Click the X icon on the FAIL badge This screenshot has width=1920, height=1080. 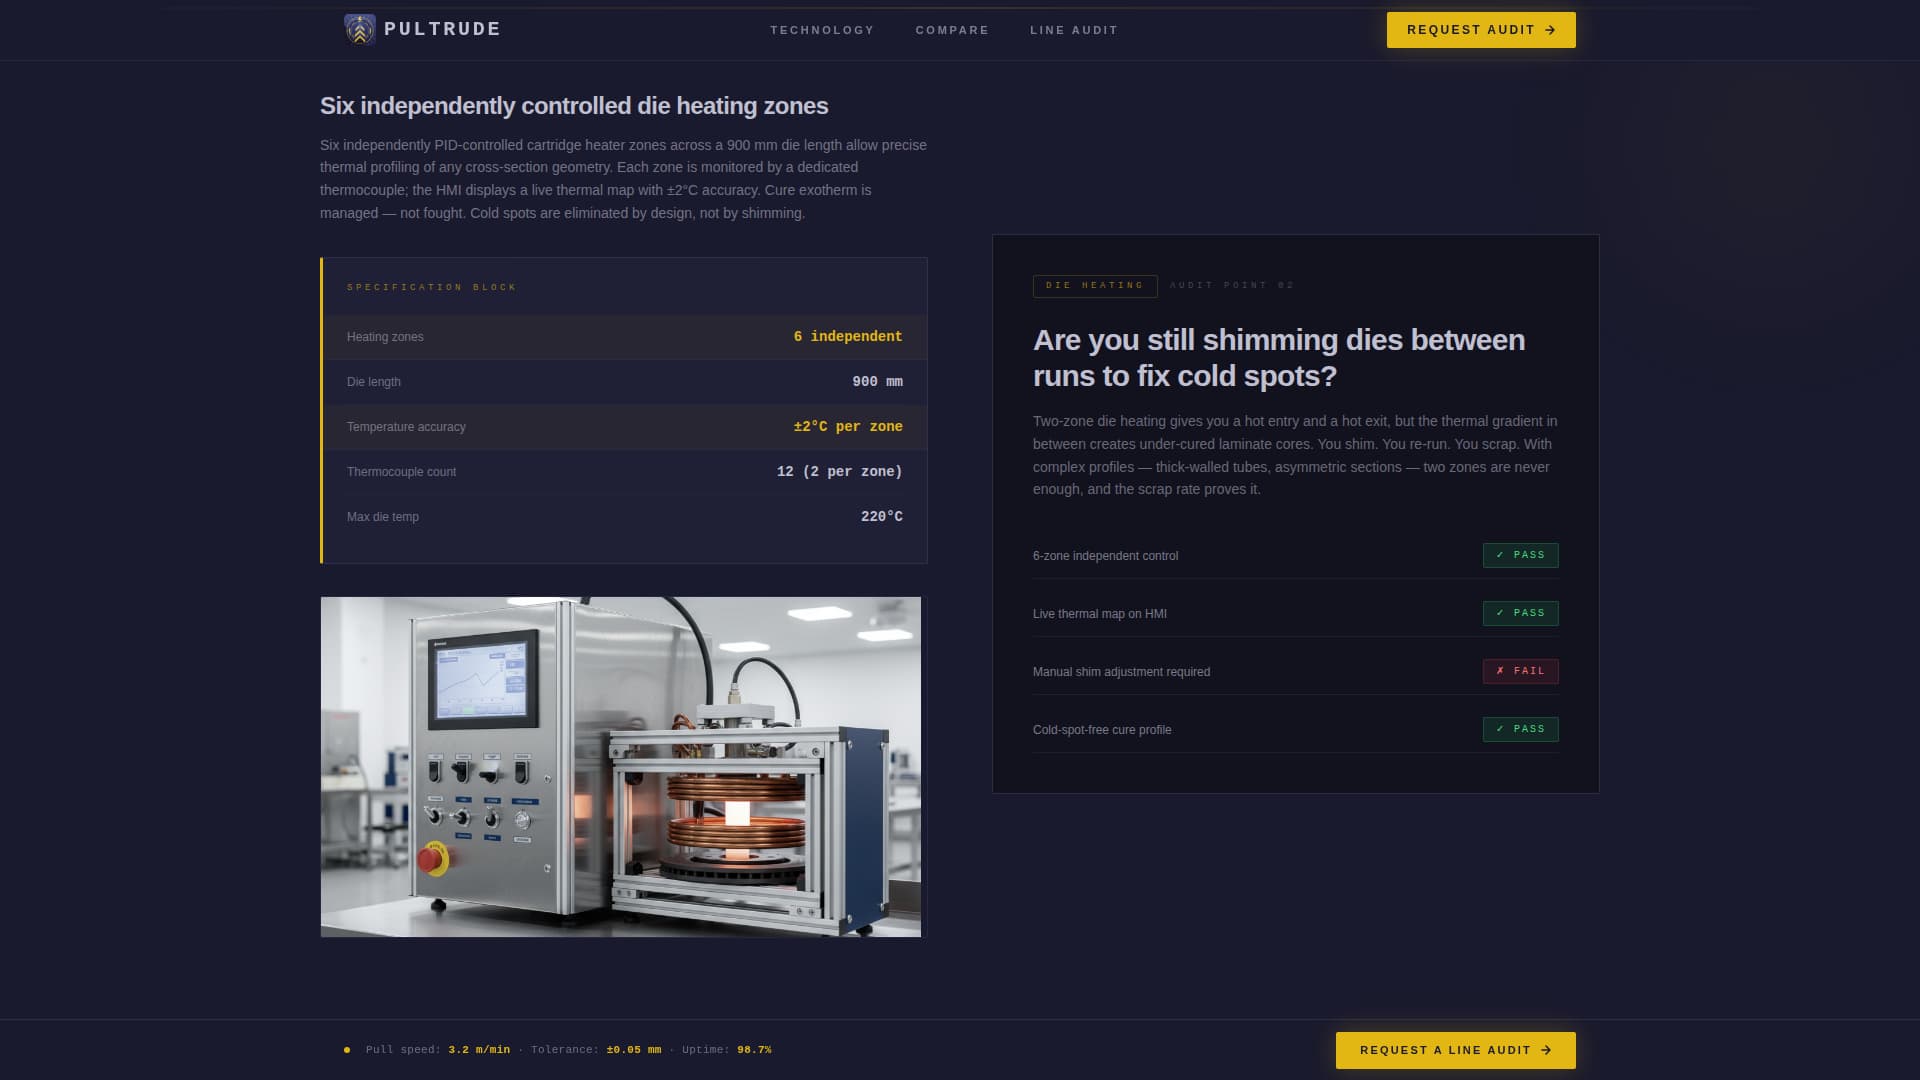click(1499, 671)
